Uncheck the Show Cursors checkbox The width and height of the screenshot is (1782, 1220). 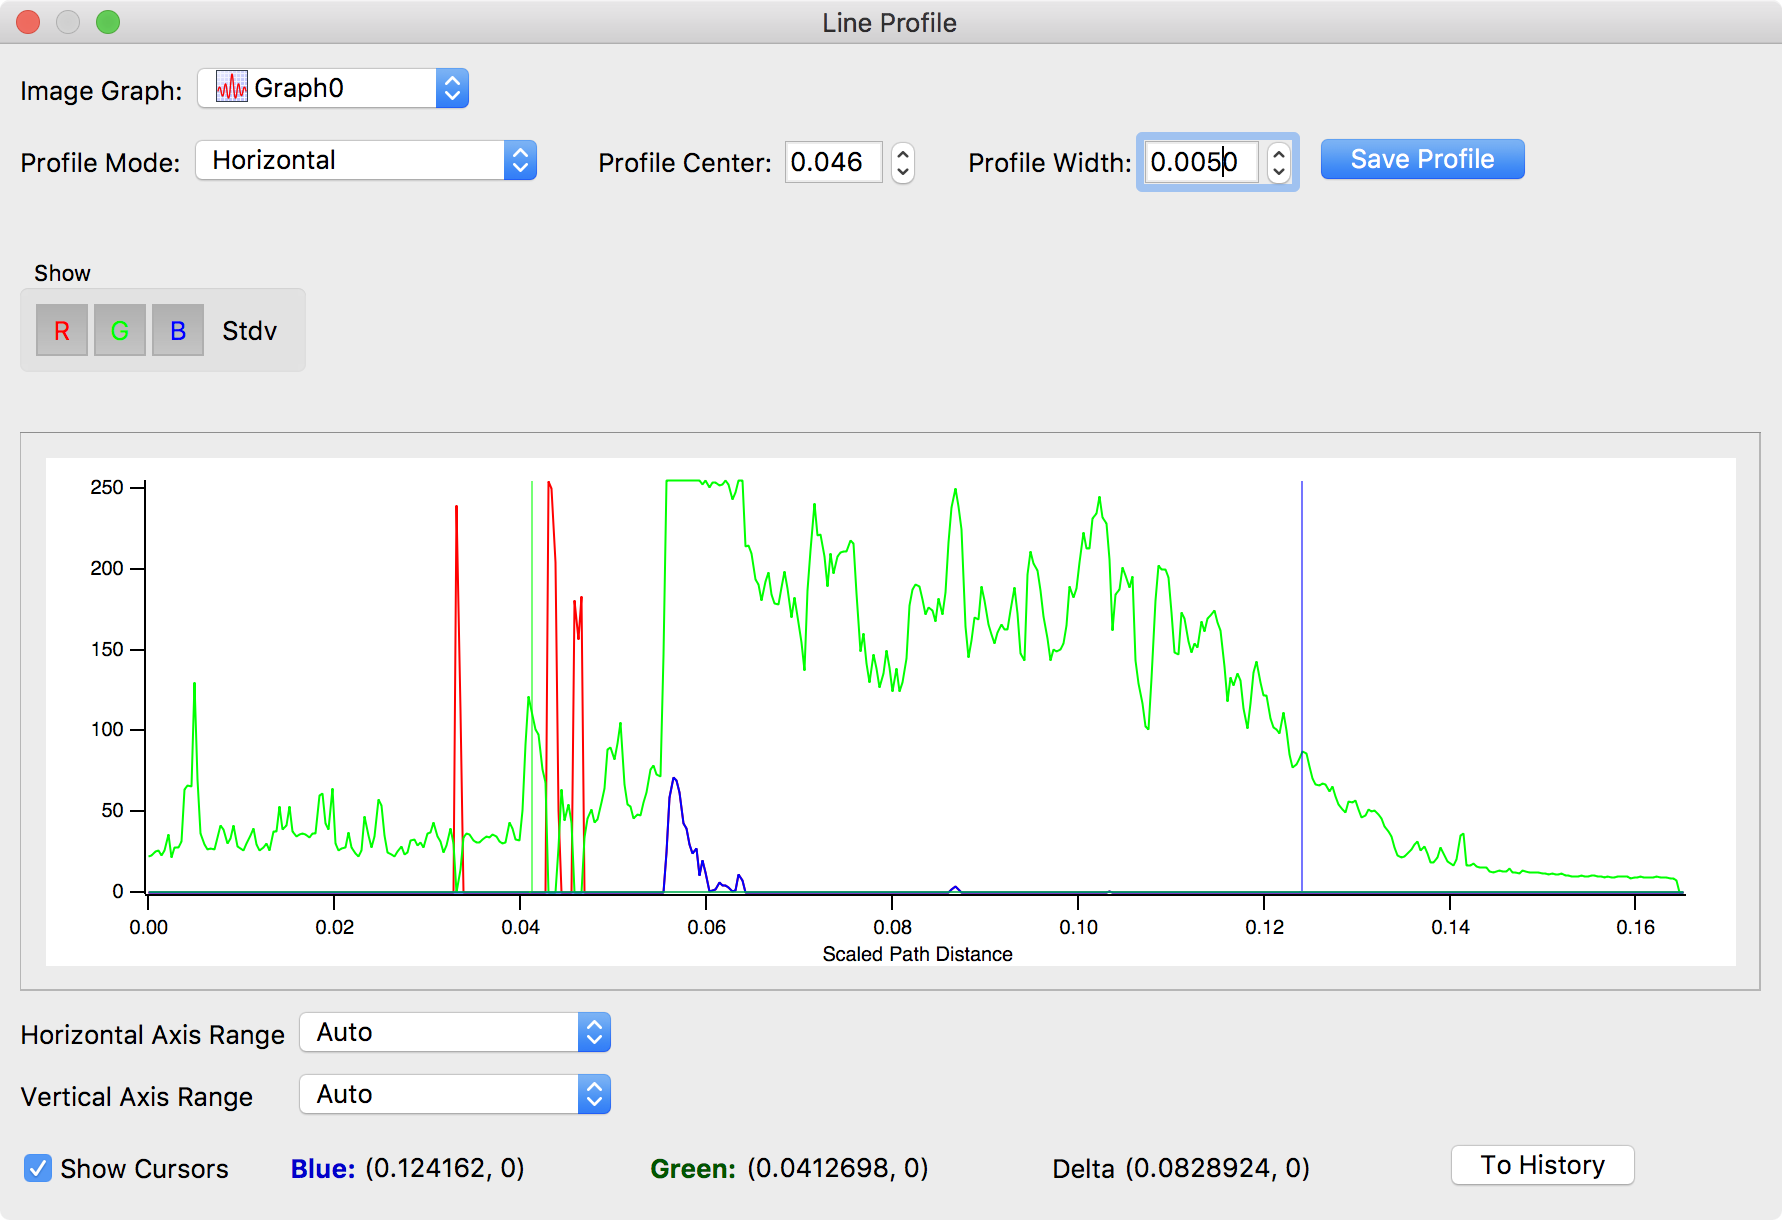click(38, 1168)
